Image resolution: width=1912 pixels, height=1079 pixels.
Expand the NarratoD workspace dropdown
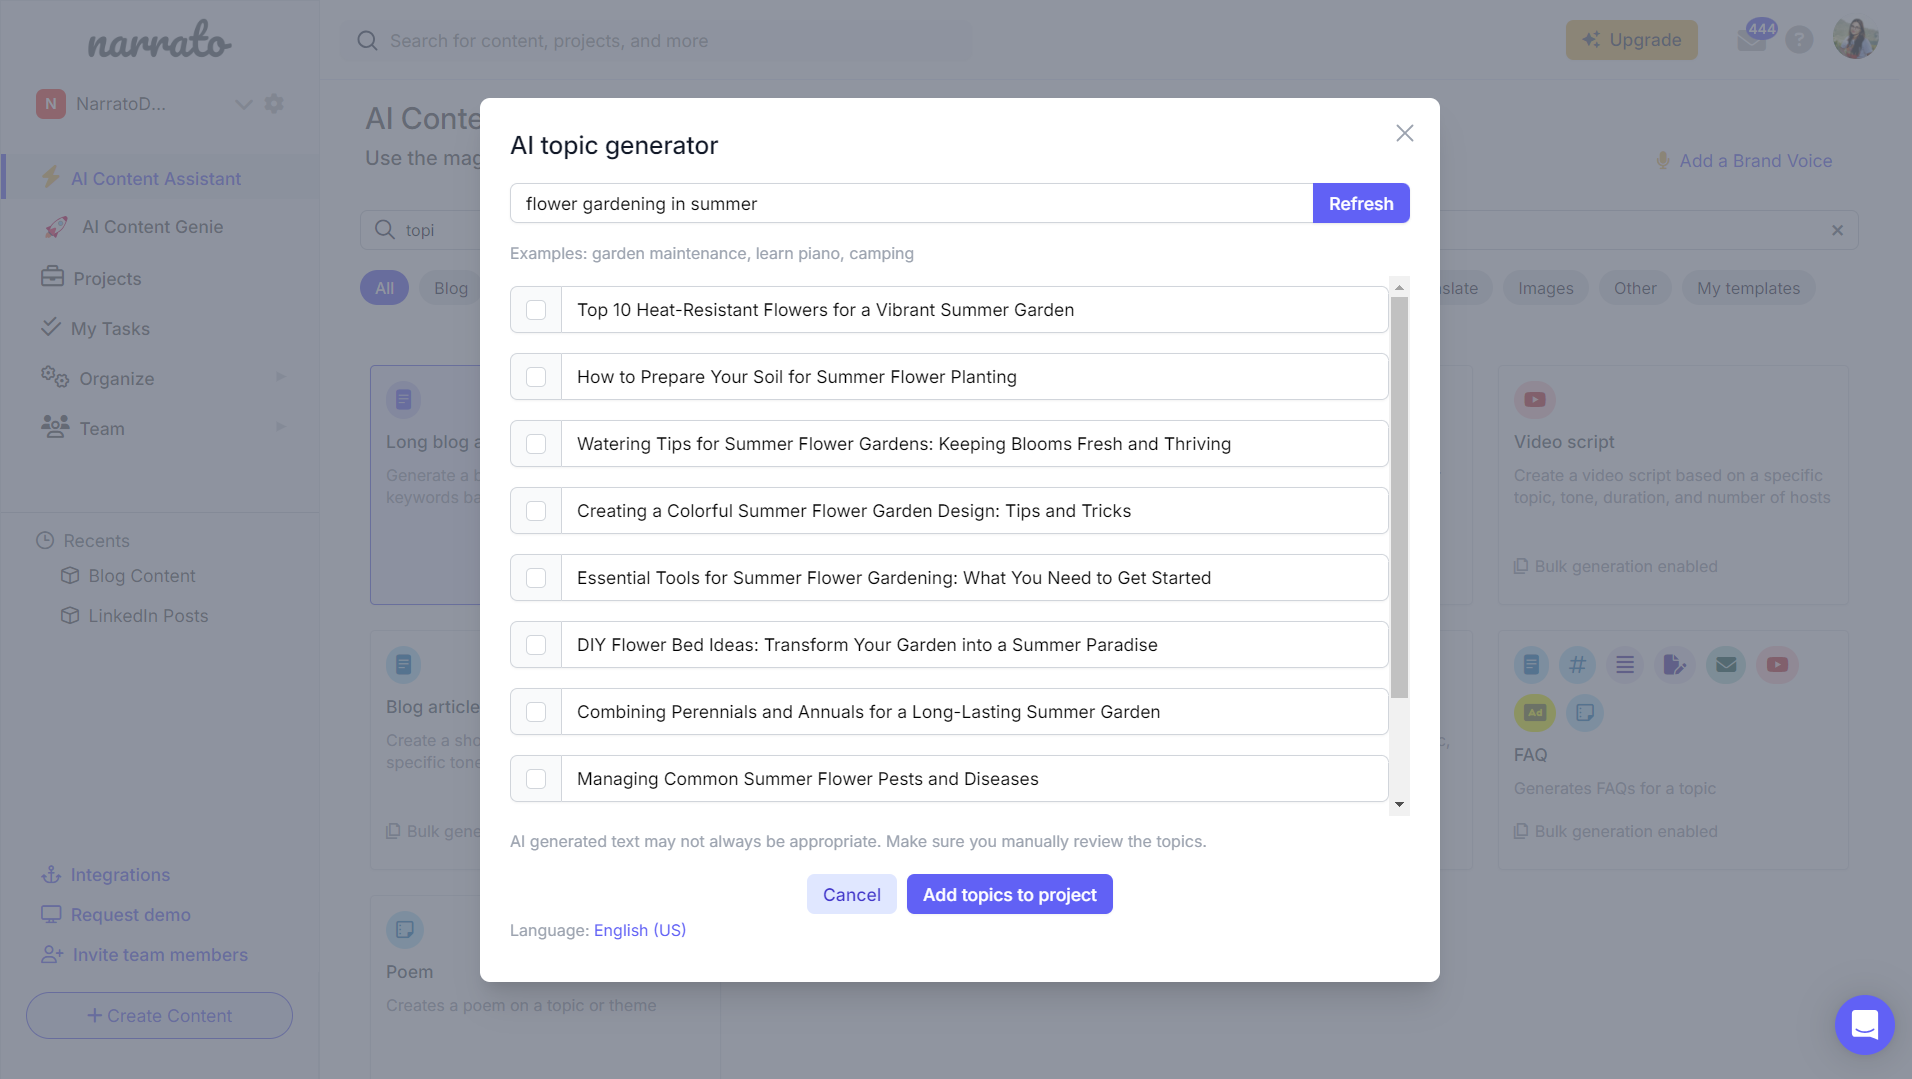pyautogui.click(x=244, y=103)
